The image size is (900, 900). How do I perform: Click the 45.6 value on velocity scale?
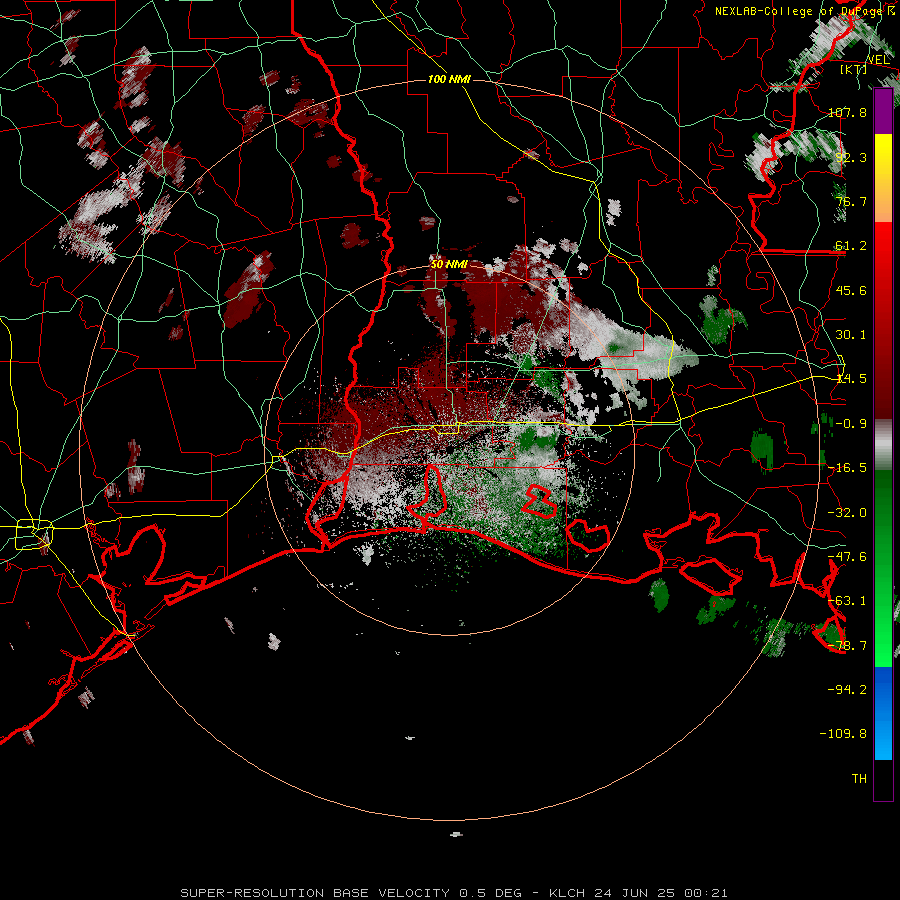click(x=851, y=290)
